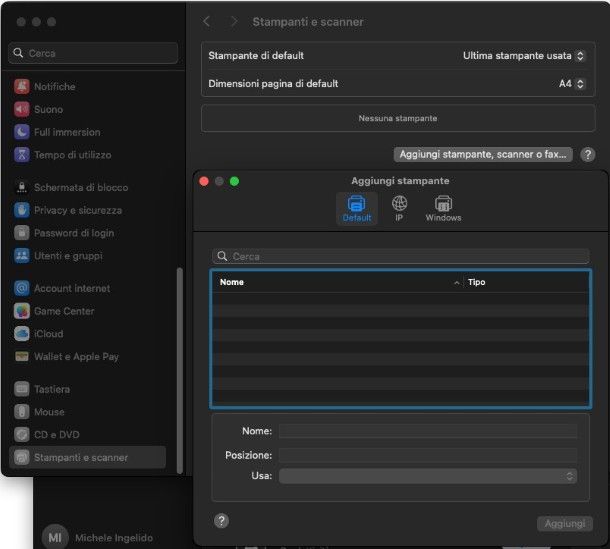
Task: Expand the Usa dropdown
Action: click(428, 476)
